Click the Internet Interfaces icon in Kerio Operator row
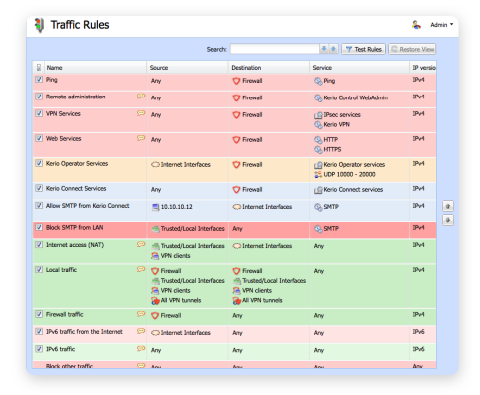480x395 pixels. [155, 165]
